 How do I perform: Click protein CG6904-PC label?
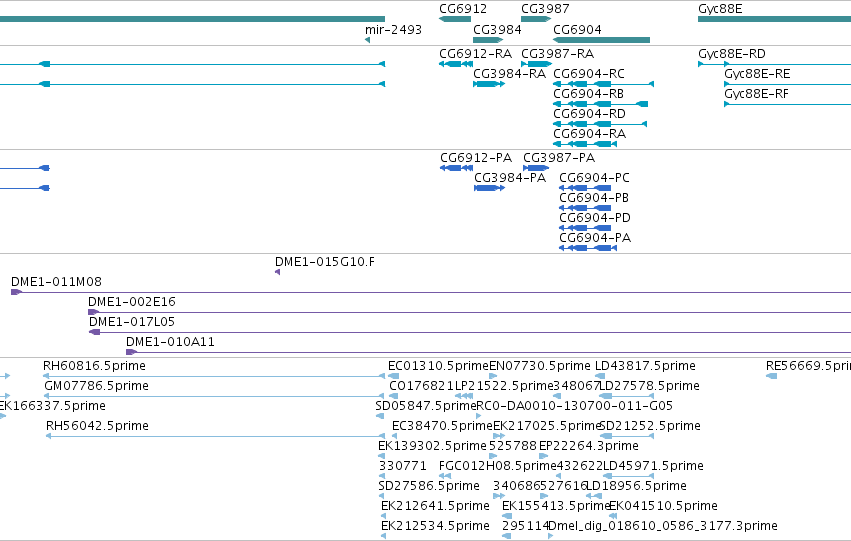[594, 178]
